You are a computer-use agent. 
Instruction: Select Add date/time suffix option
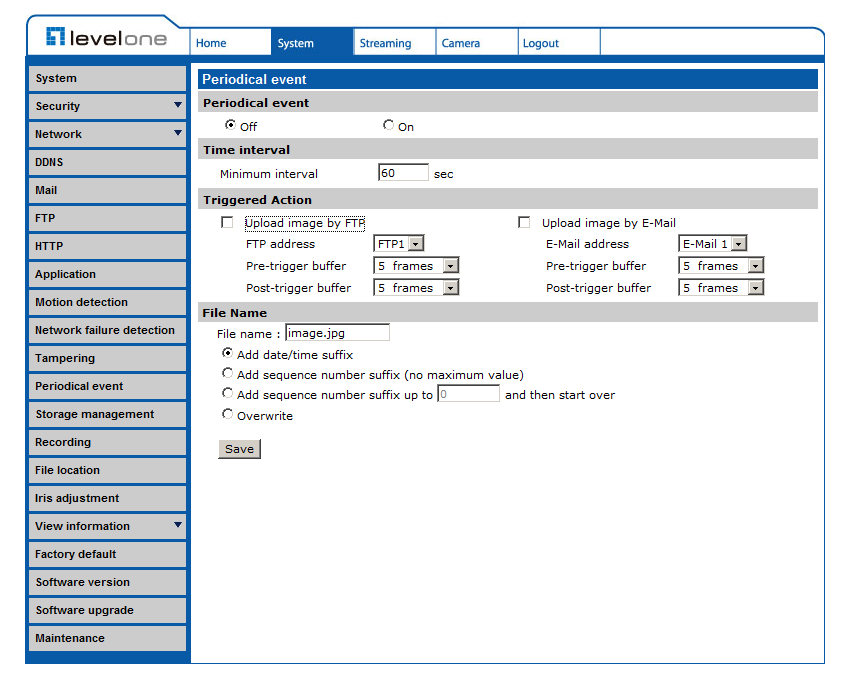pos(227,353)
